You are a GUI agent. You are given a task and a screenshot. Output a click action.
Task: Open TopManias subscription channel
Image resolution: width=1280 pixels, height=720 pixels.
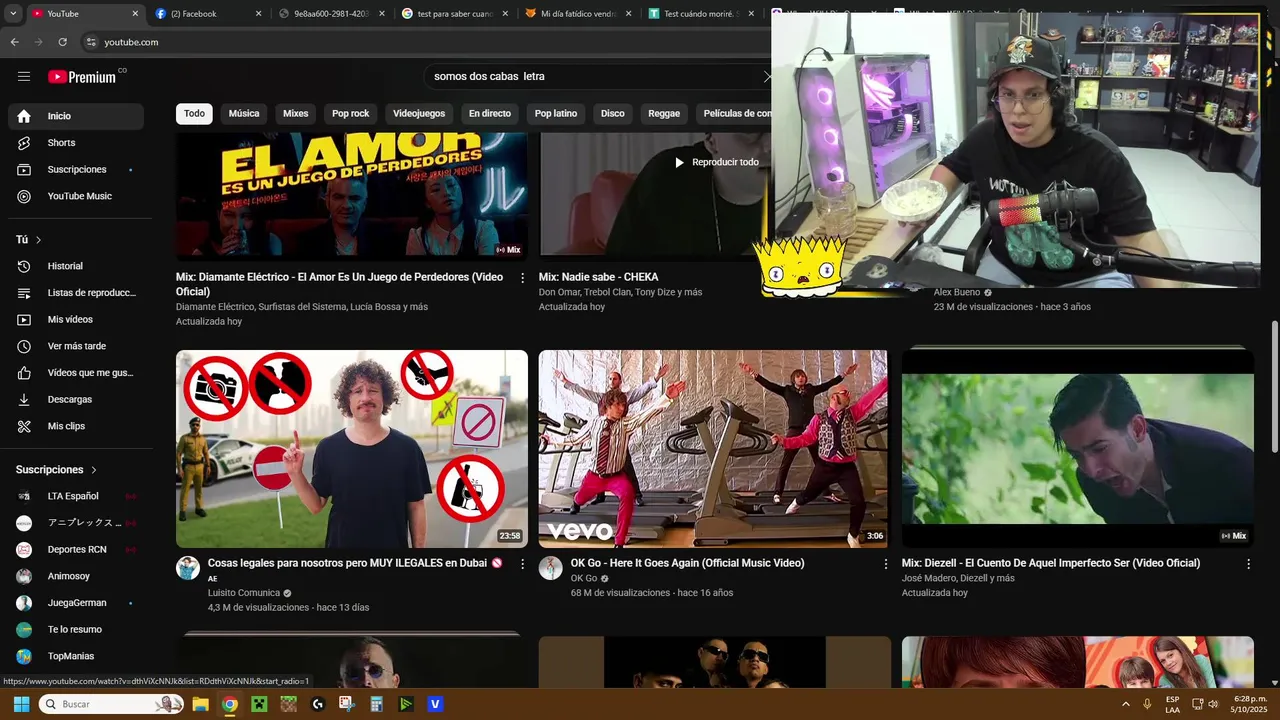76,656
